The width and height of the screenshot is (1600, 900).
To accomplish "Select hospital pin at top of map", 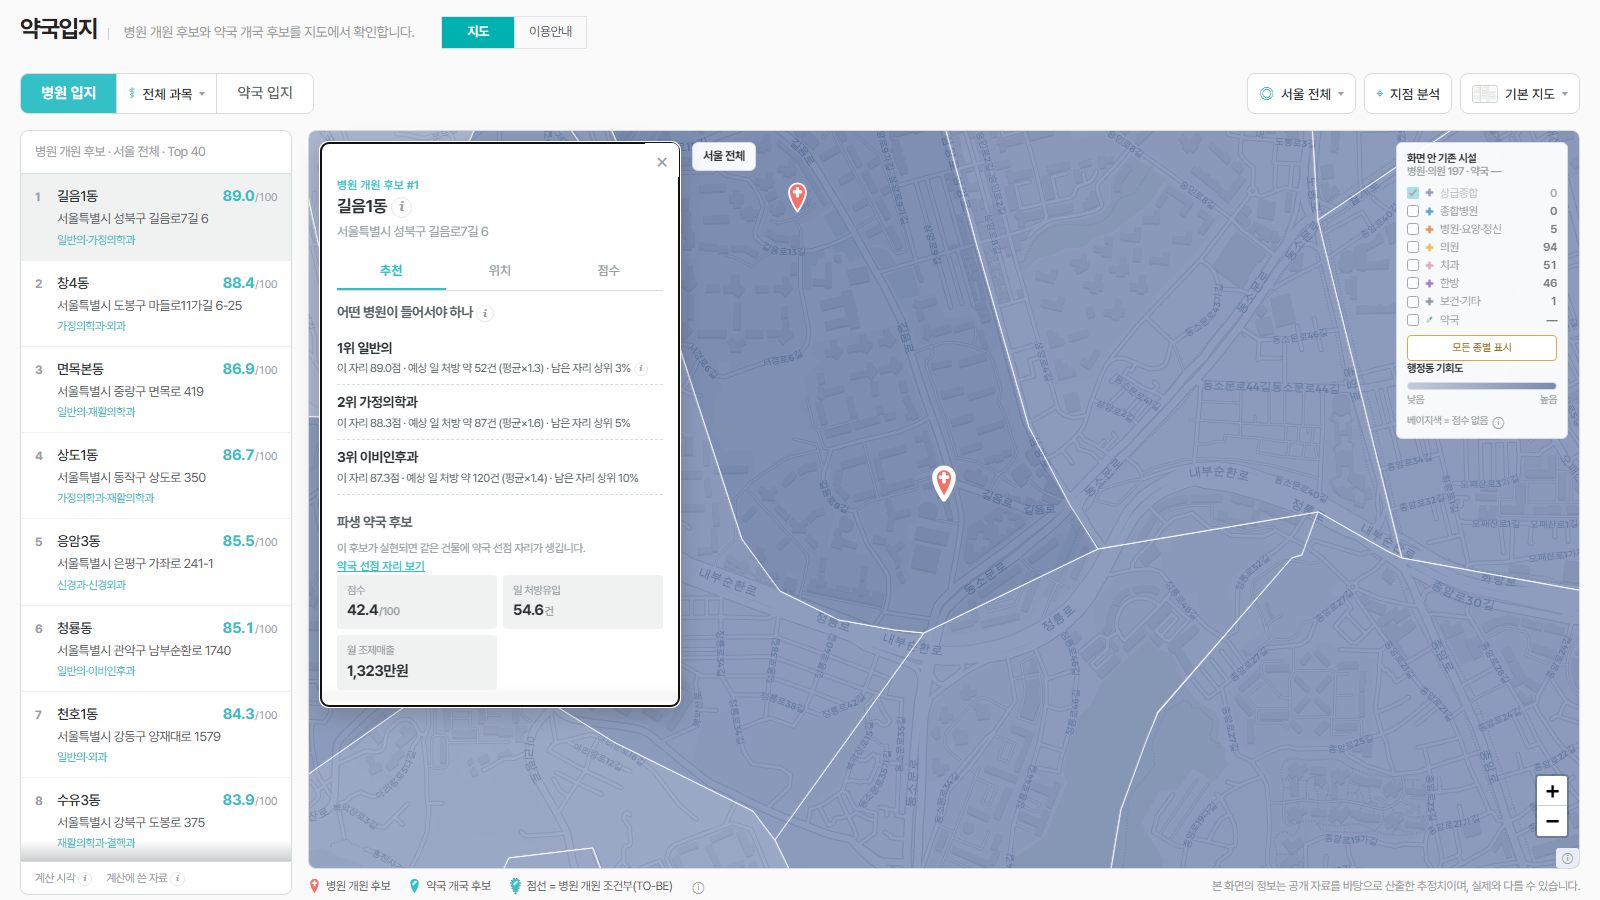I will [797, 196].
